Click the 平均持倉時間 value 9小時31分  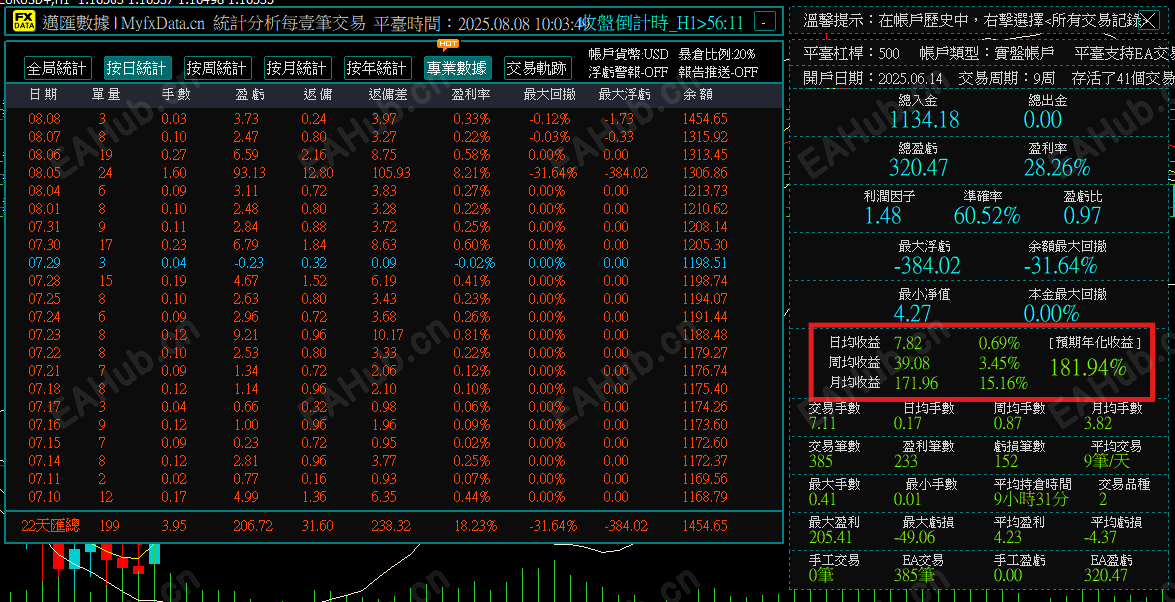(1030, 499)
